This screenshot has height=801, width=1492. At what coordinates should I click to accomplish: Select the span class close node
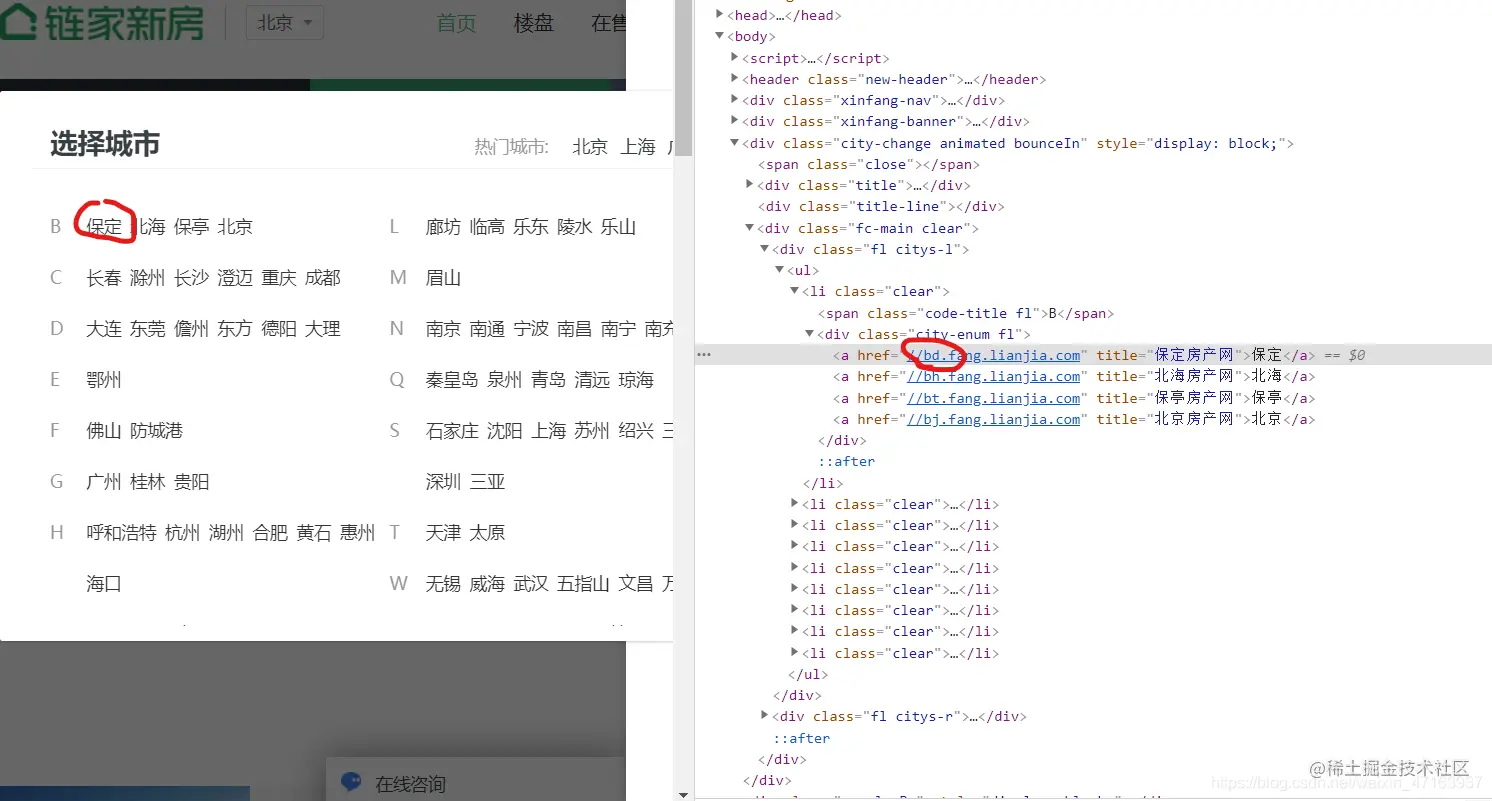click(x=869, y=164)
